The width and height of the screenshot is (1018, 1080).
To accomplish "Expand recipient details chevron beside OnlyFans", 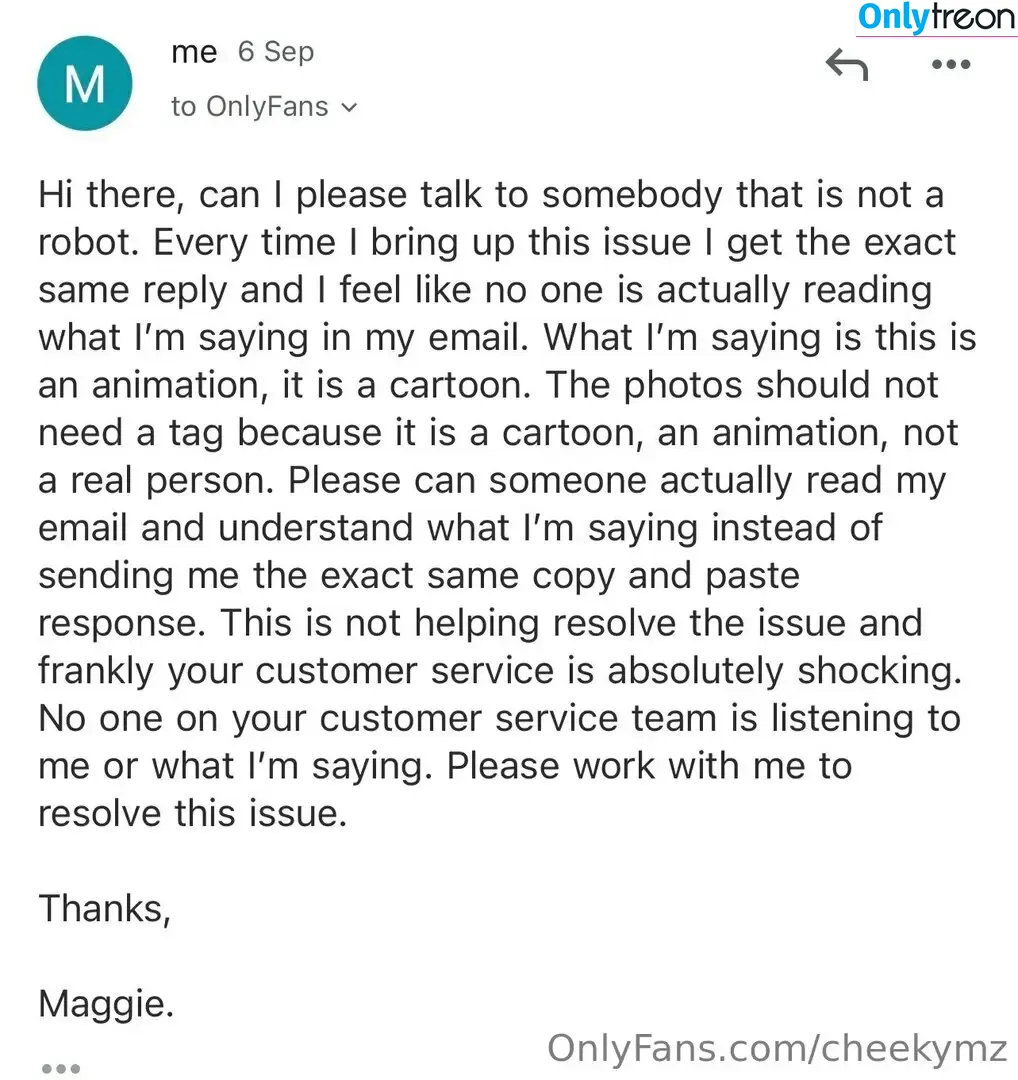I will click(349, 107).
